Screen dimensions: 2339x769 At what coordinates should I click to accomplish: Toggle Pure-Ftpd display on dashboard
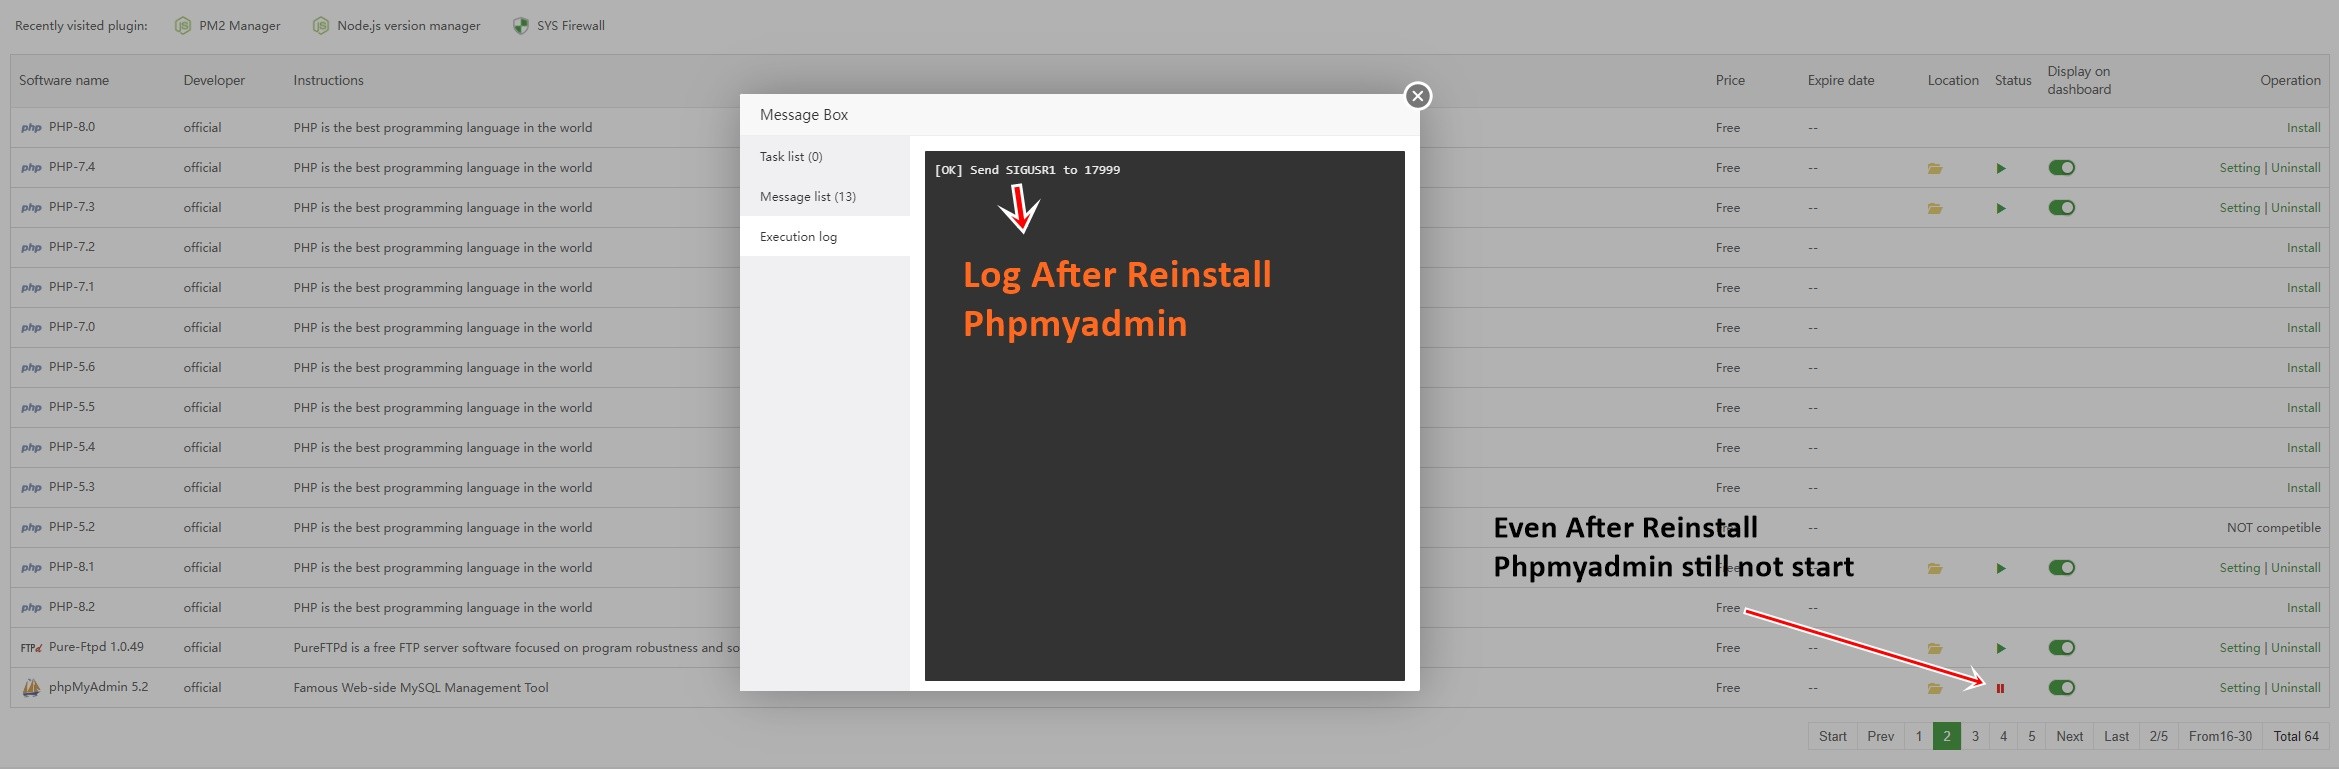coord(2061,648)
